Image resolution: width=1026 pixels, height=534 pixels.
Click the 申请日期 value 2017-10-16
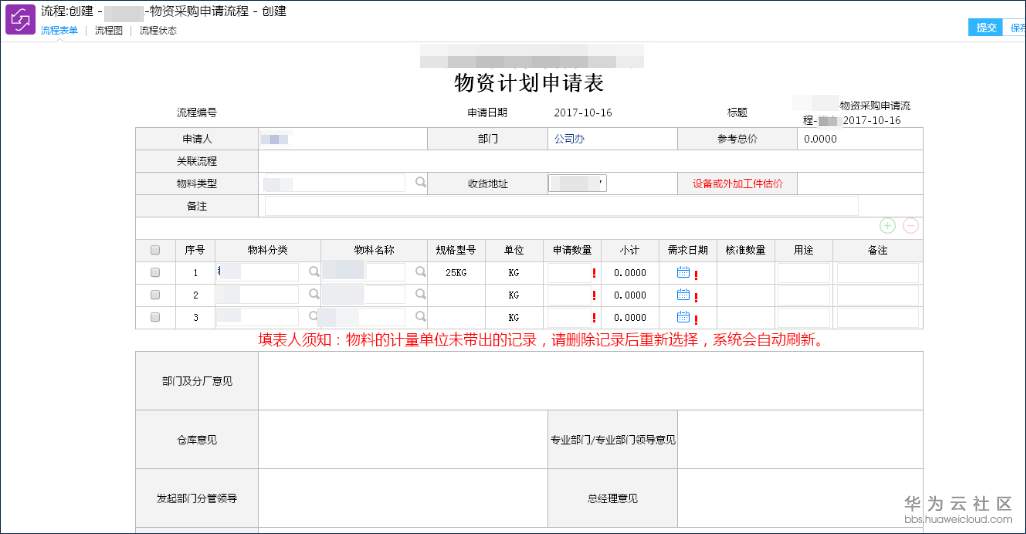click(583, 113)
